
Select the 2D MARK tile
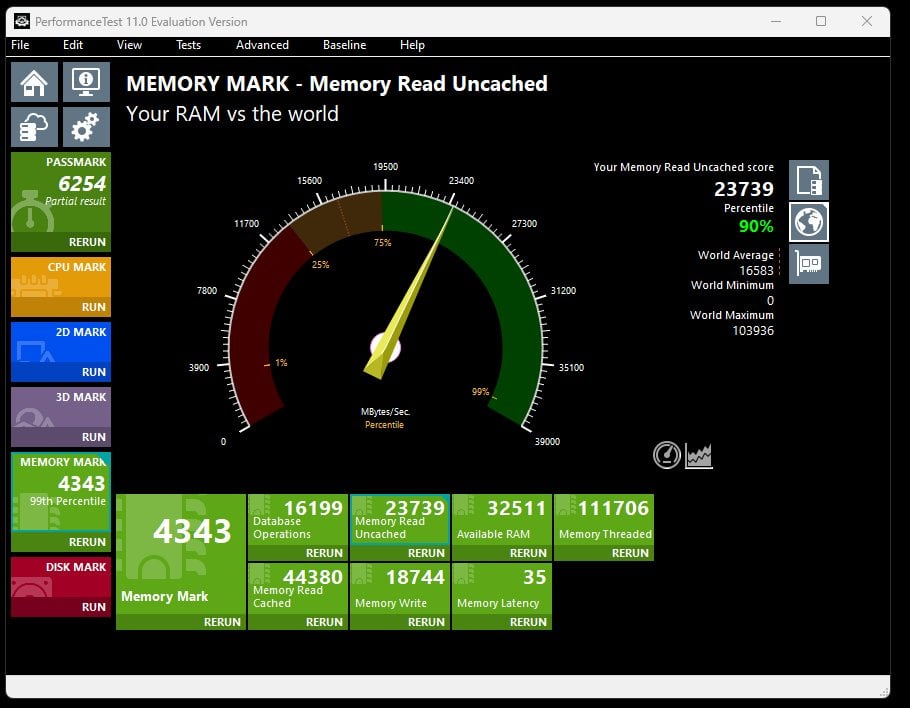61,342
